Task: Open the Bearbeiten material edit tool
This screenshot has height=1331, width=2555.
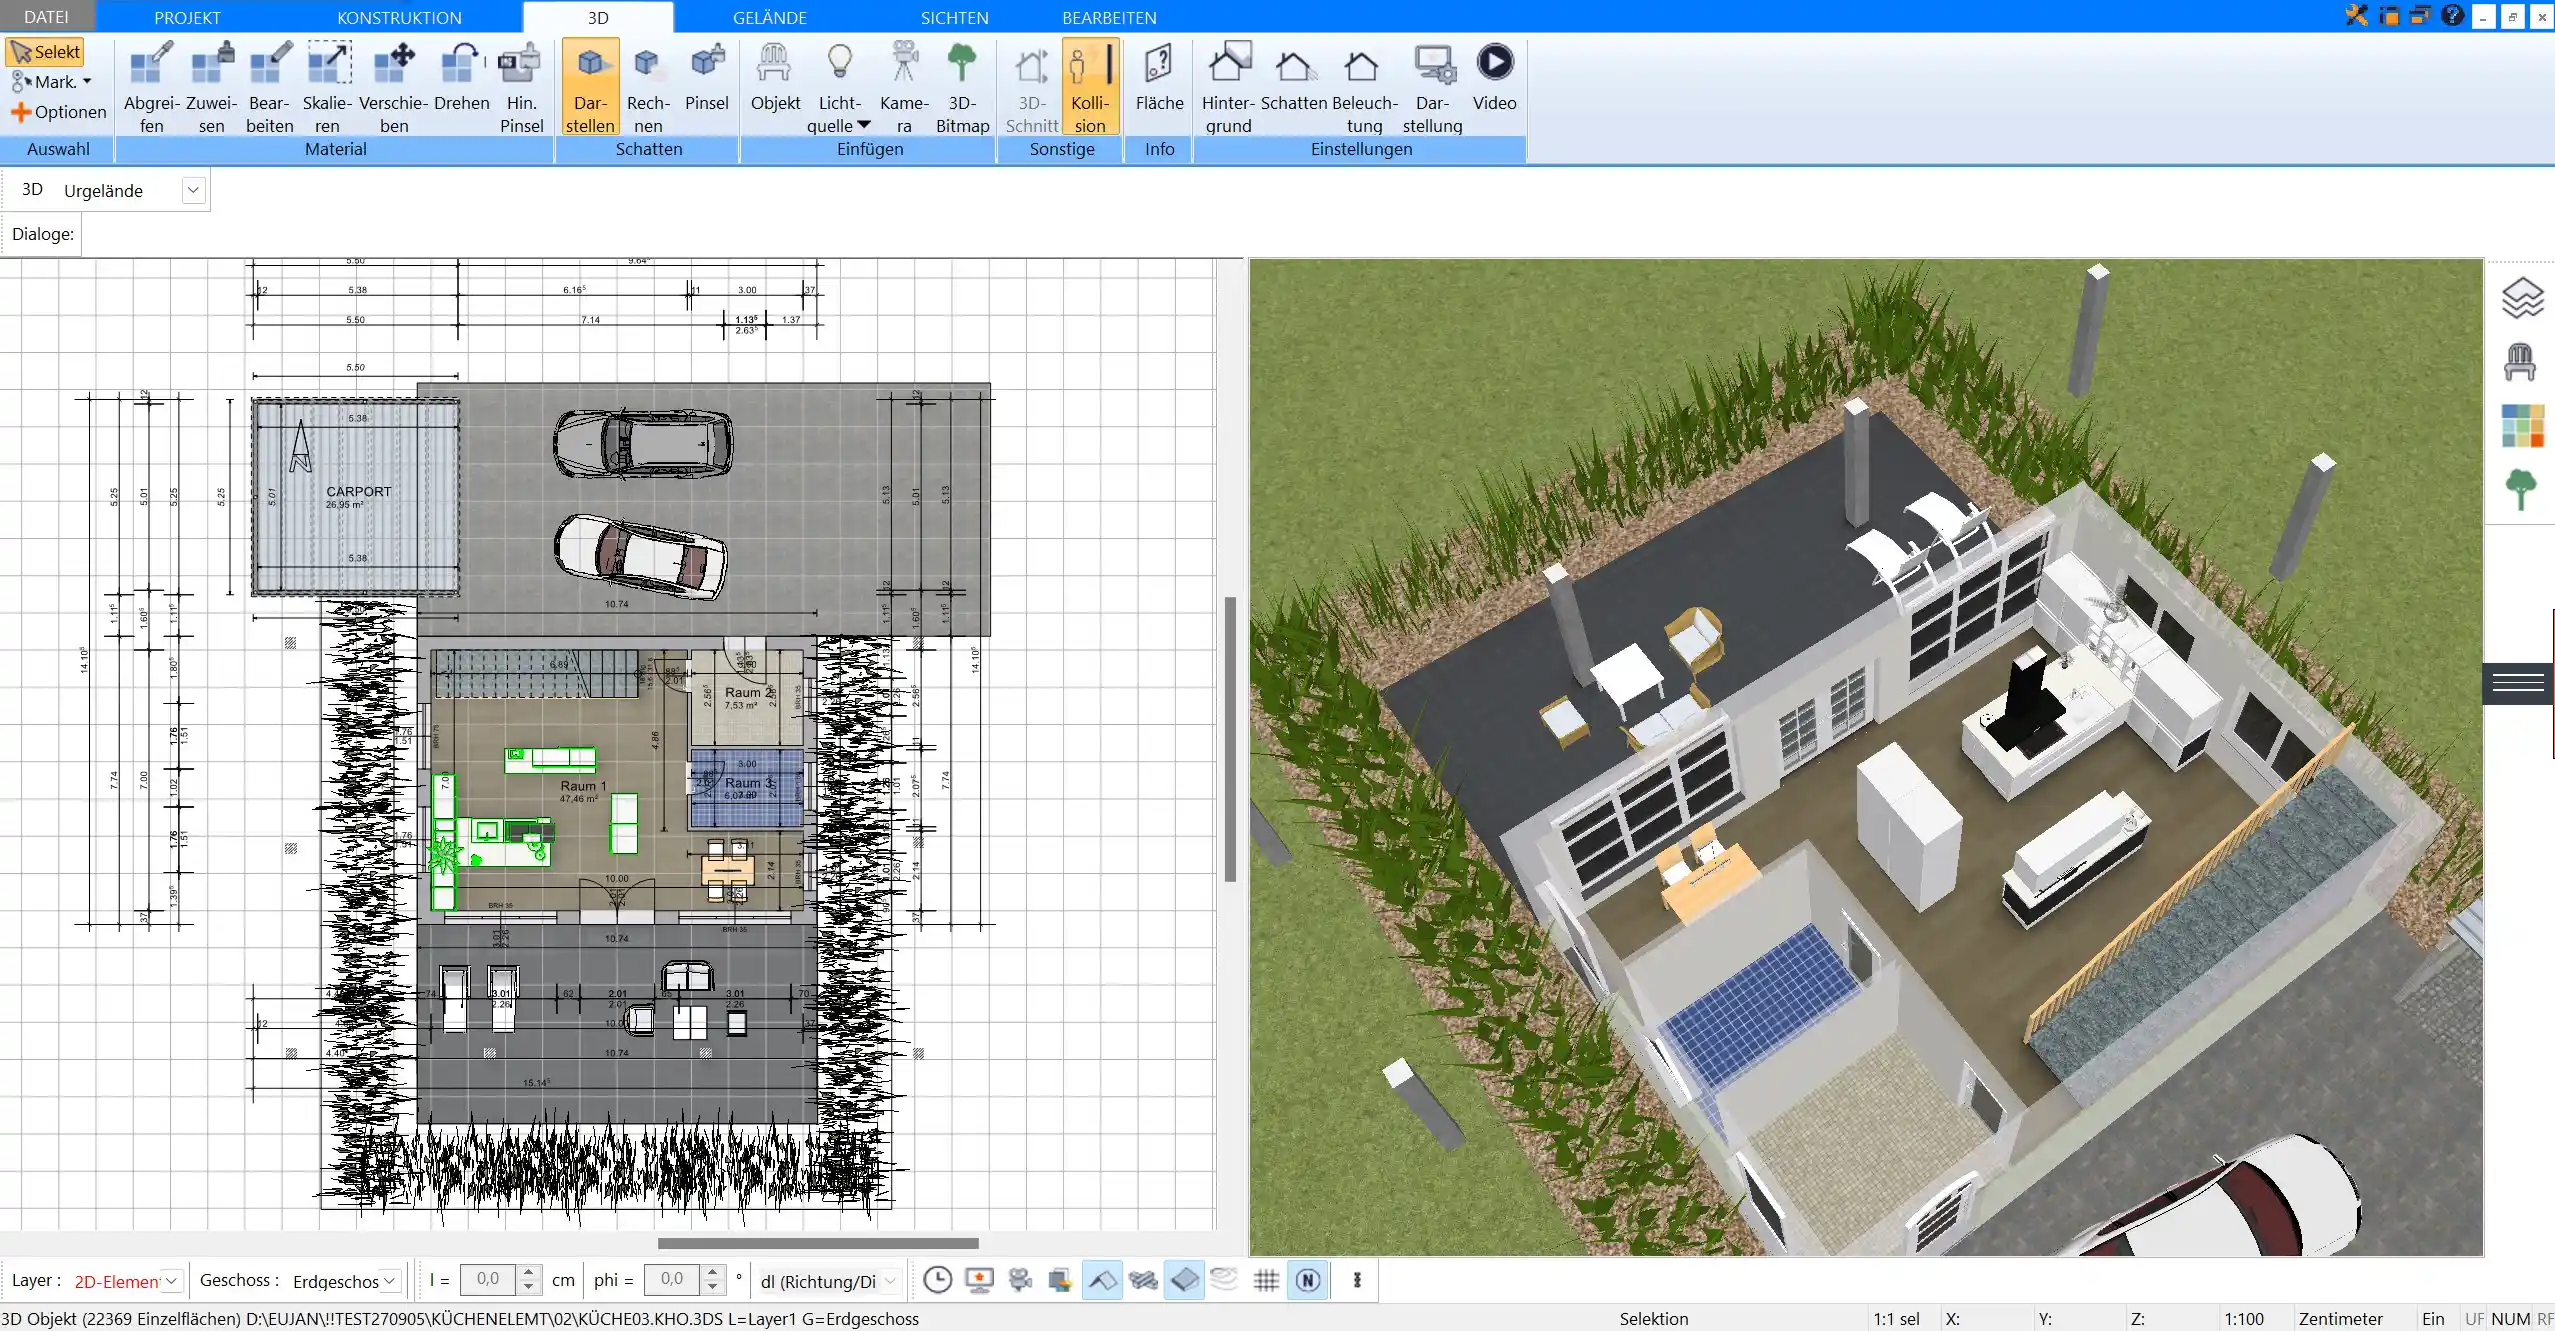Action: (270, 87)
